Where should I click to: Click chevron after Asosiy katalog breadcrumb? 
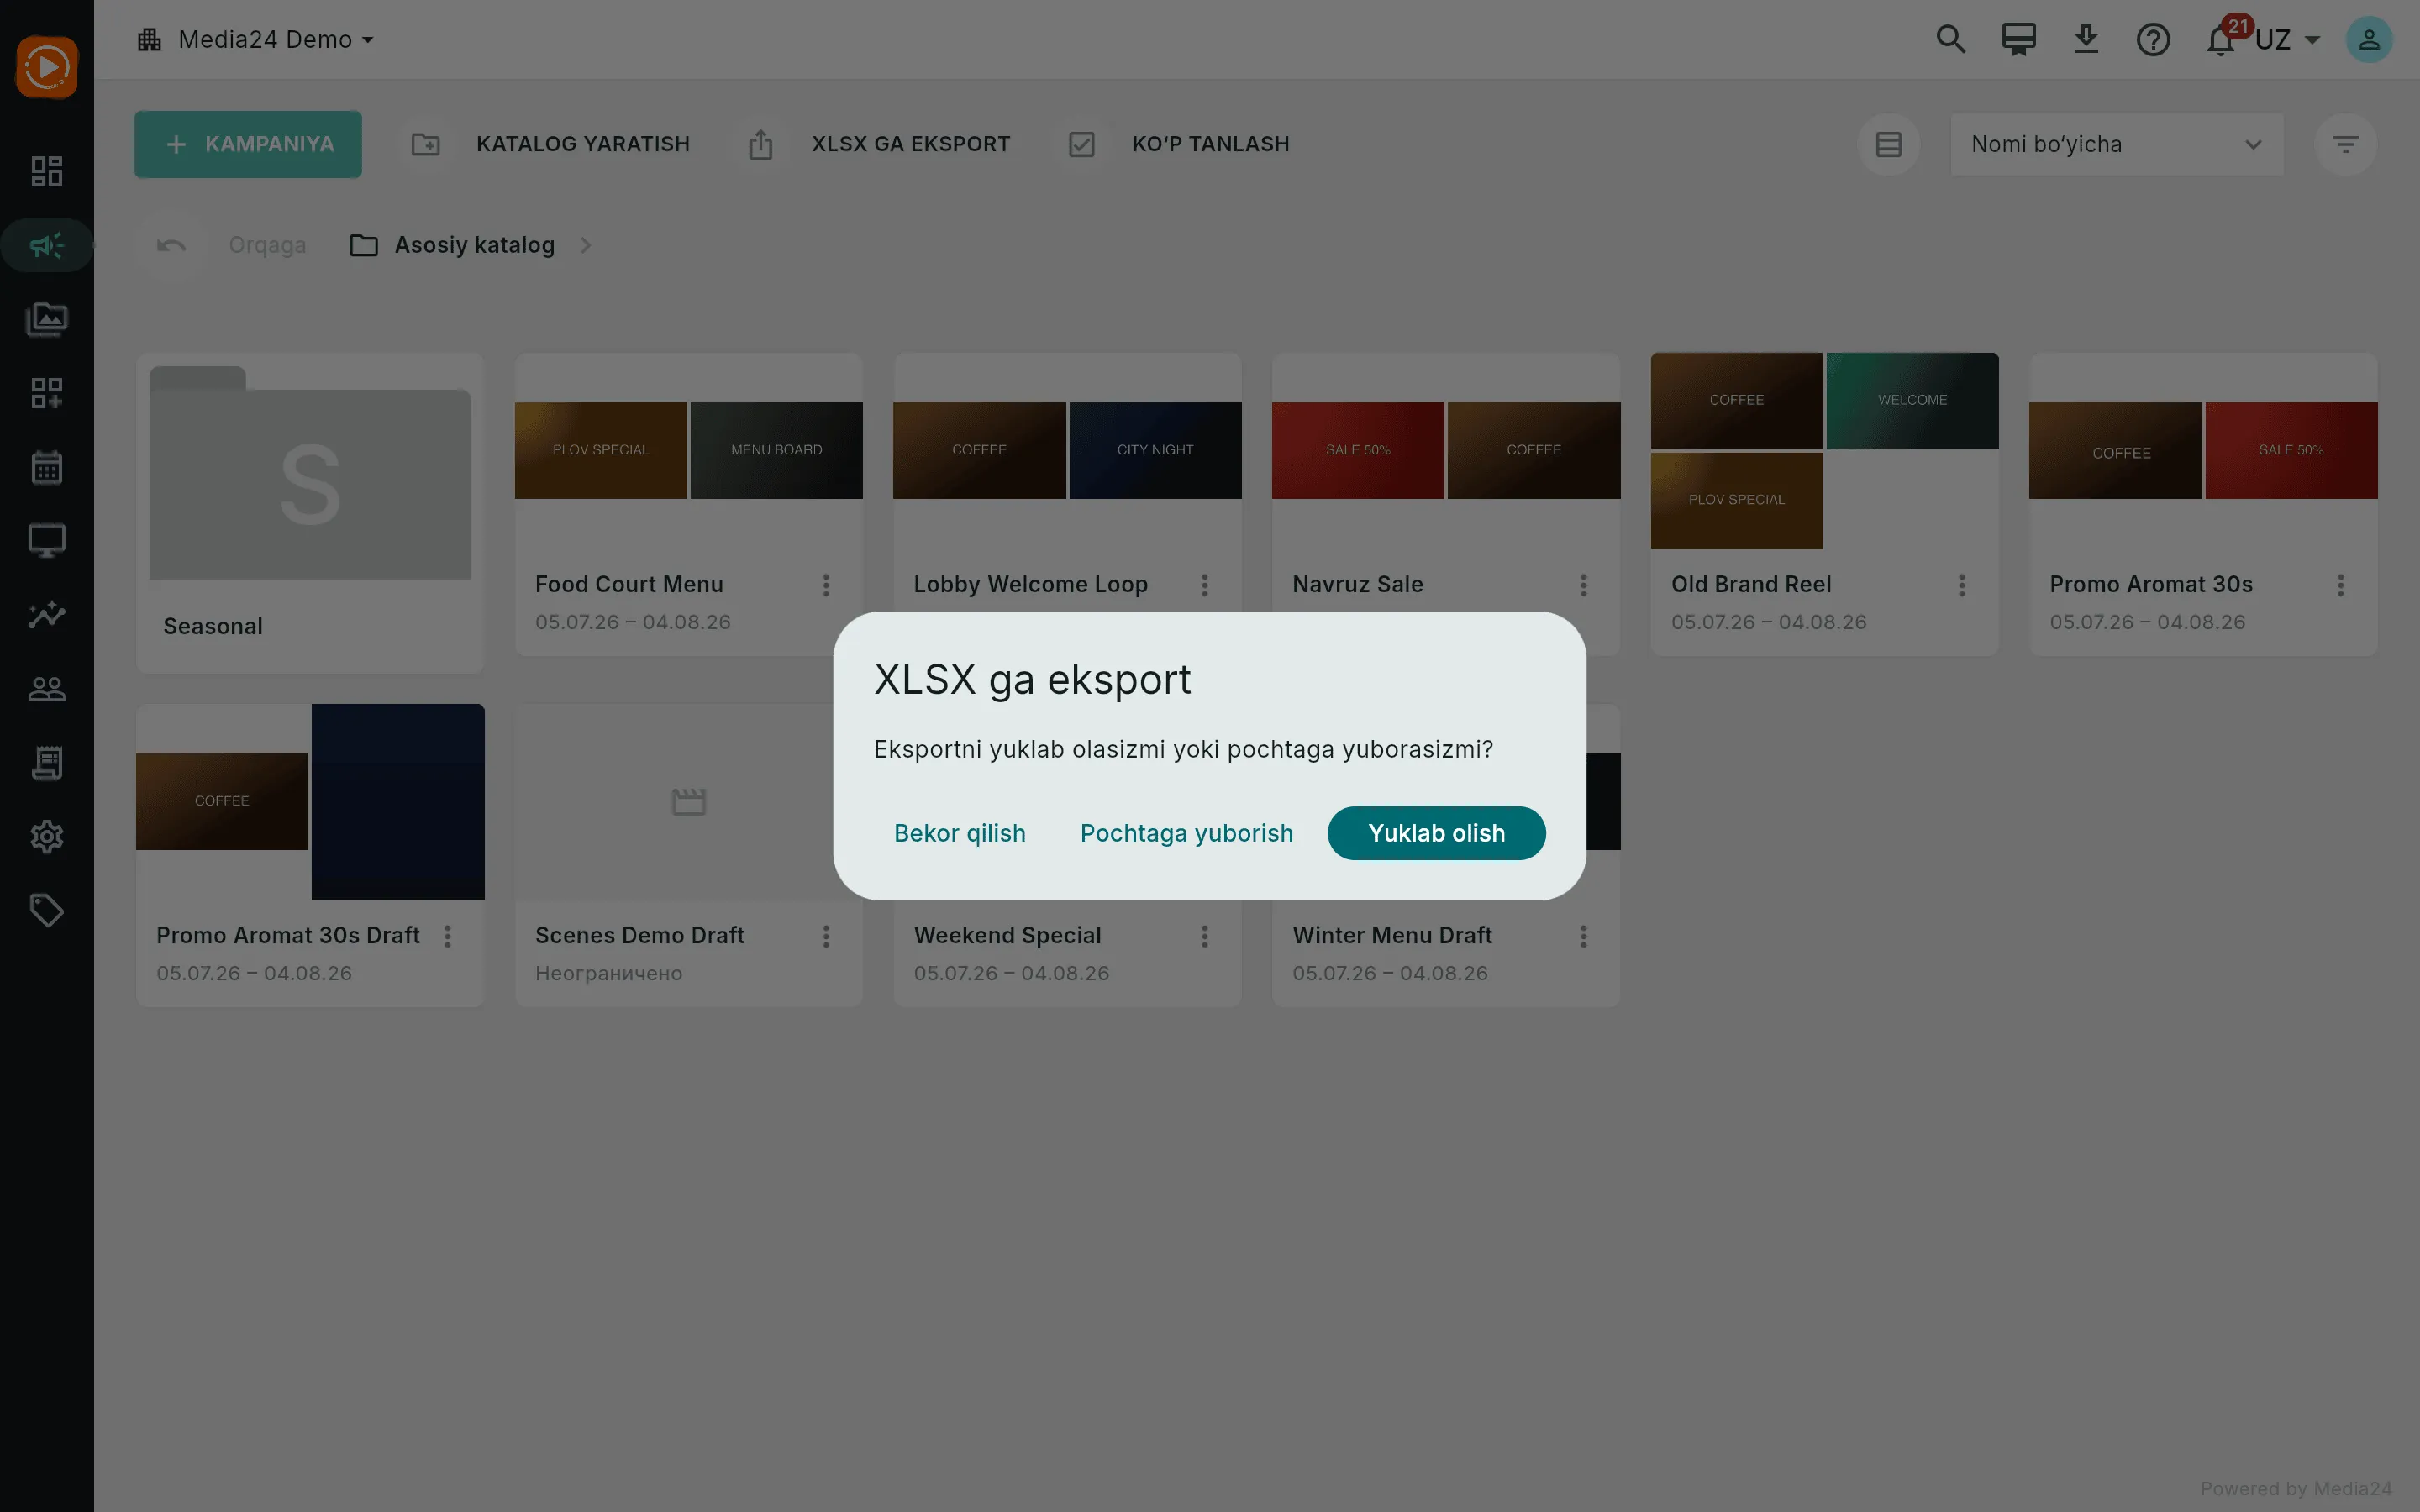point(586,245)
